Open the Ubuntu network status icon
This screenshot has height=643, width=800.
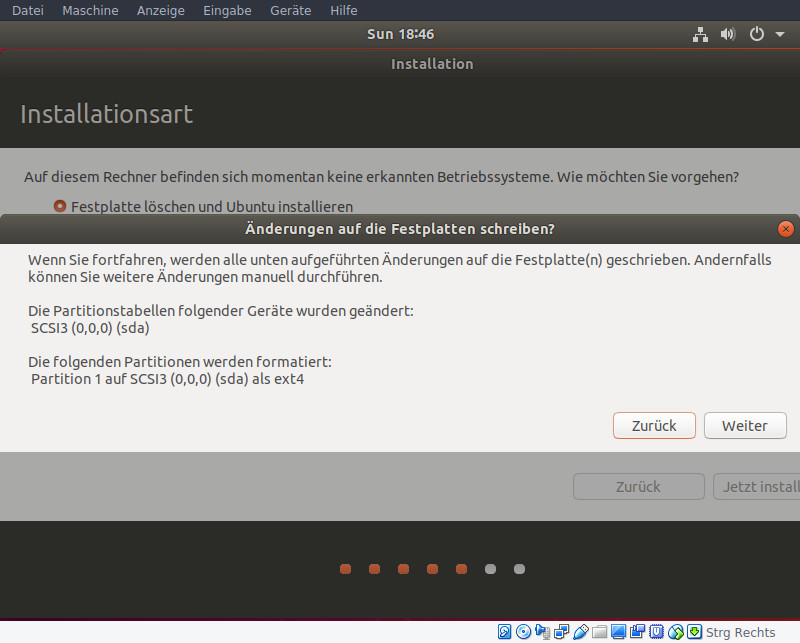point(700,34)
